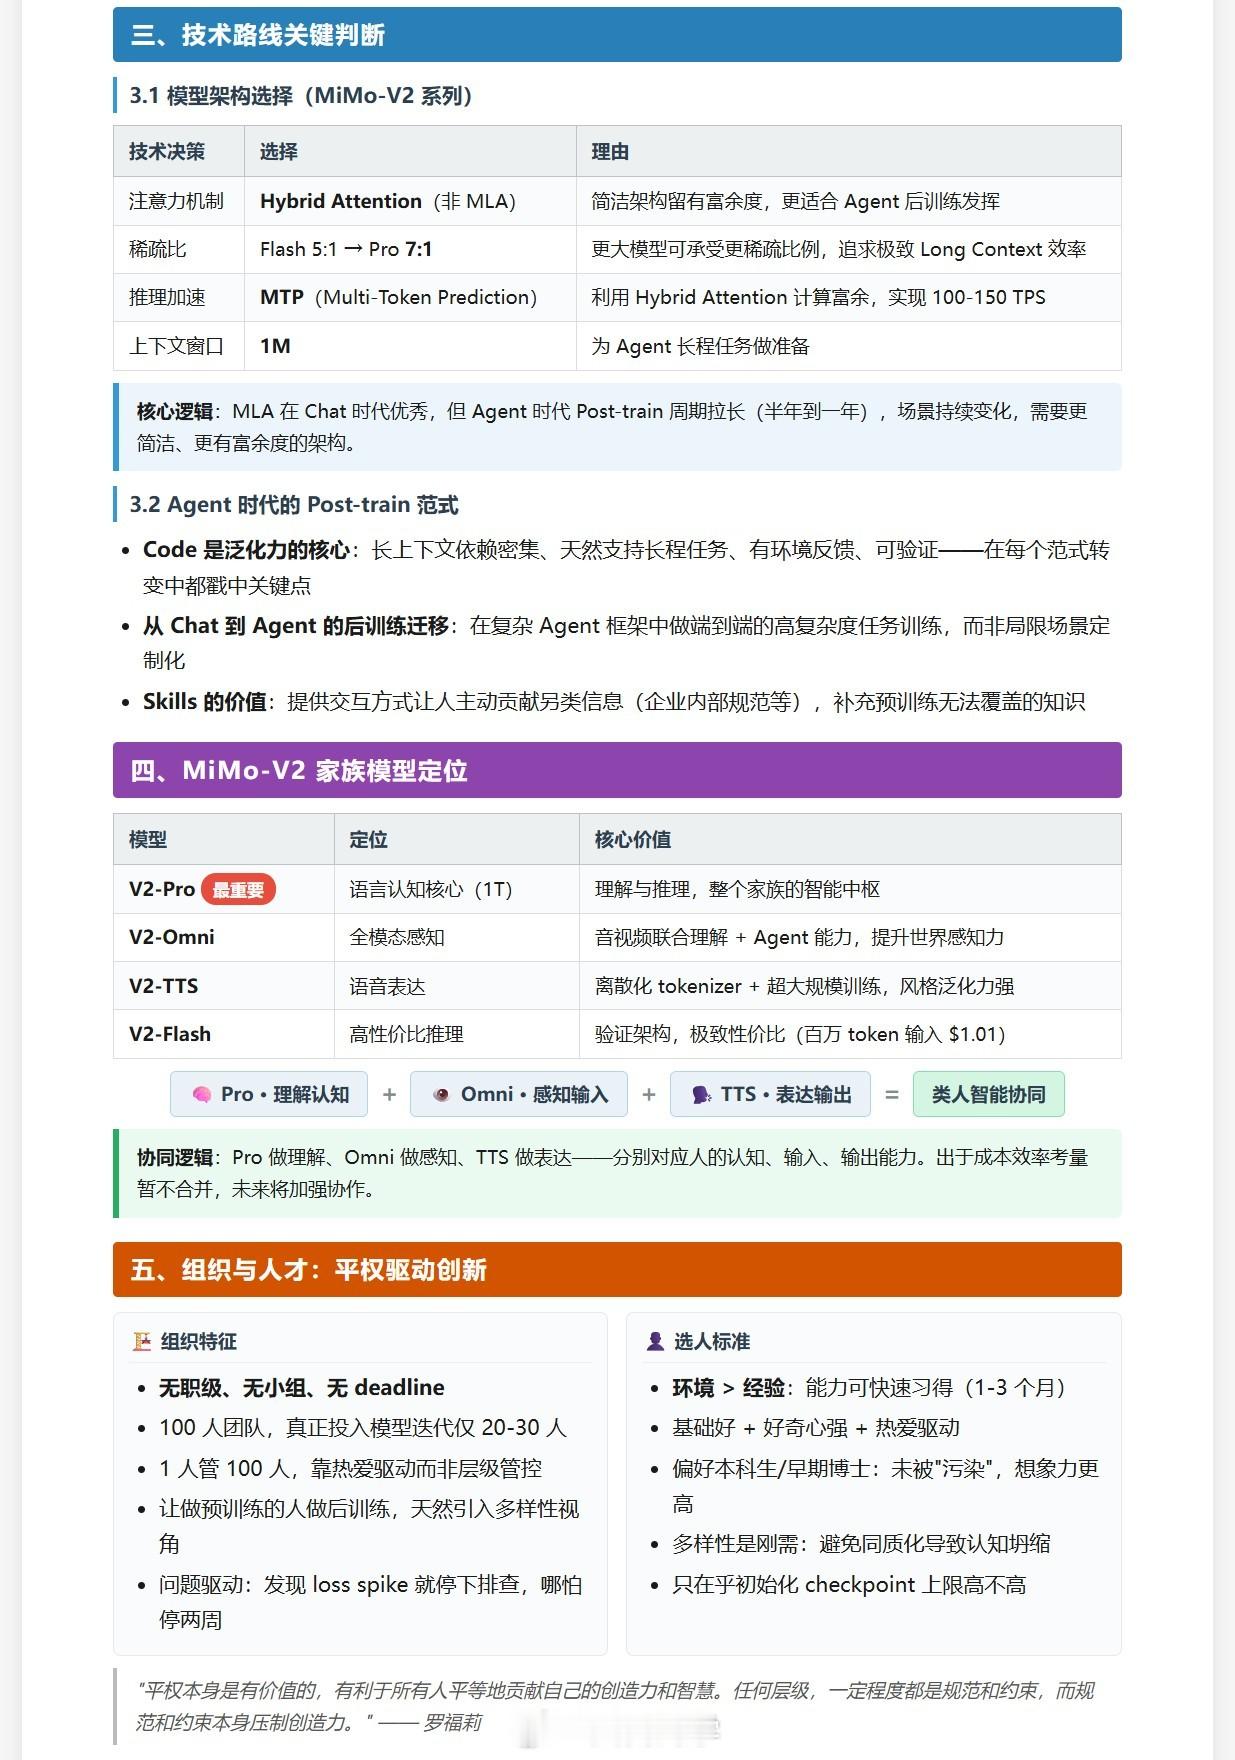Screen dimensions: 1235x1760
Task: Click the subheading 3.1 模型架构选择
Action: (301, 96)
